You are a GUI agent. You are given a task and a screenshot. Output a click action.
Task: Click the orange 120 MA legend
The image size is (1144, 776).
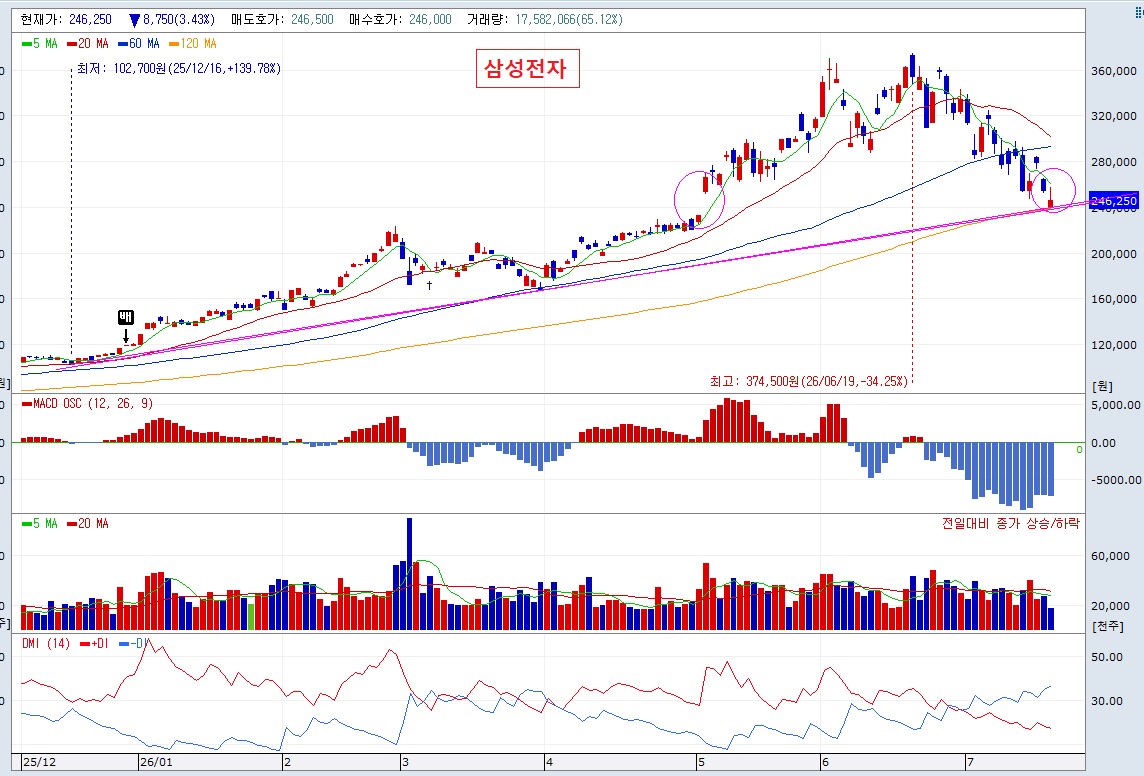click(193, 44)
